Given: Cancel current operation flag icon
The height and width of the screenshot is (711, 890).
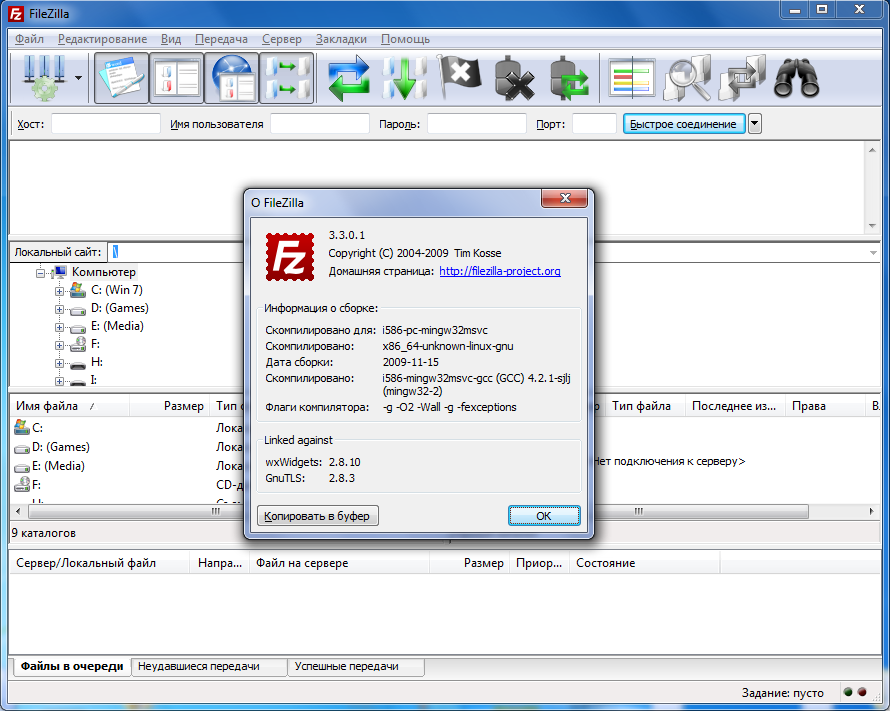Looking at the screenshot, I should [459, 78].
